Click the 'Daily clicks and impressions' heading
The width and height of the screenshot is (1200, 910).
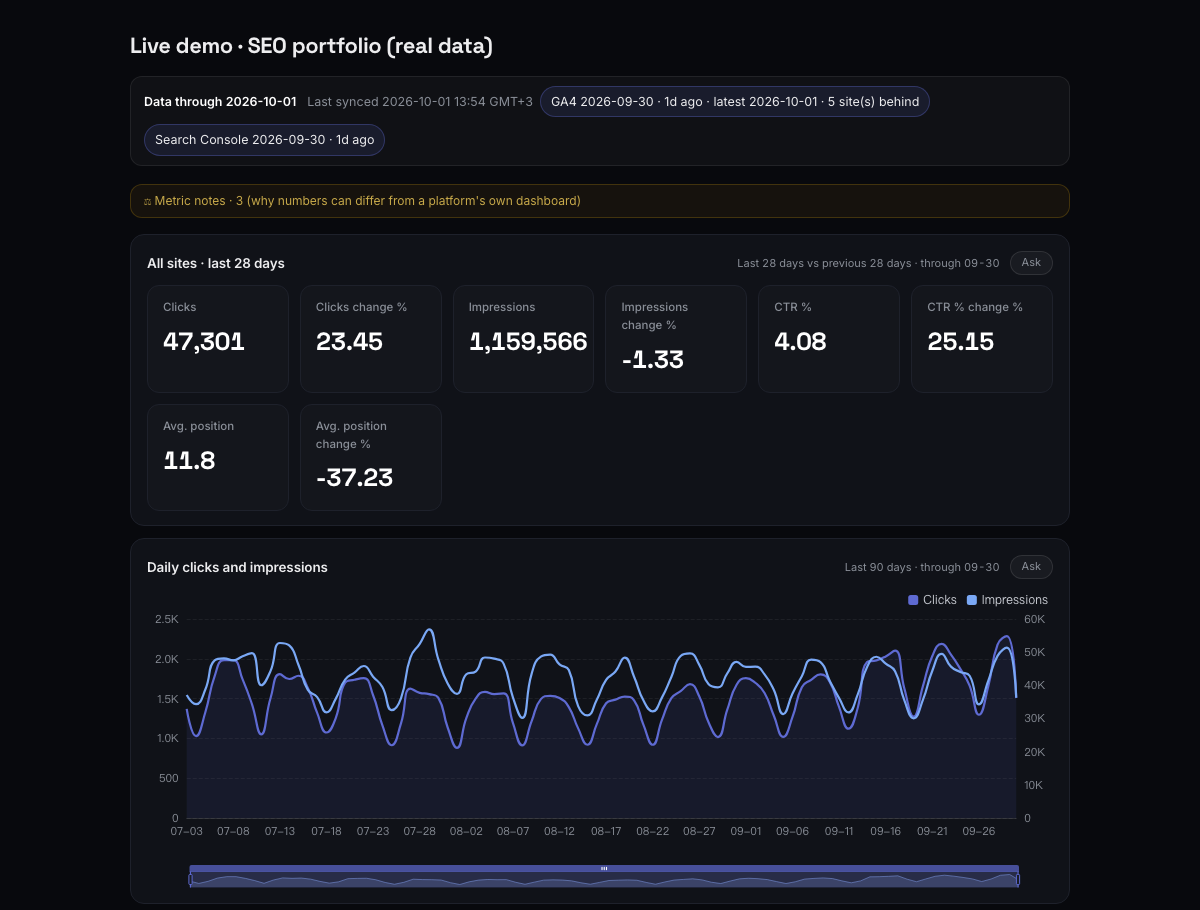(x=237, y=567)
